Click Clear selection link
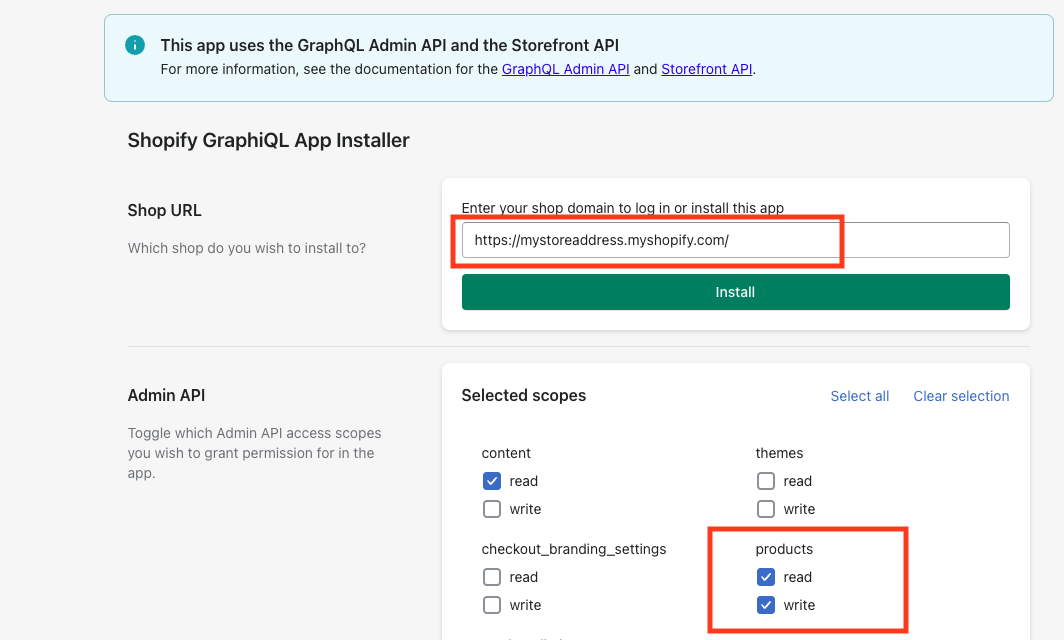This screenshot has width=1064, height=640. (961, 396)
